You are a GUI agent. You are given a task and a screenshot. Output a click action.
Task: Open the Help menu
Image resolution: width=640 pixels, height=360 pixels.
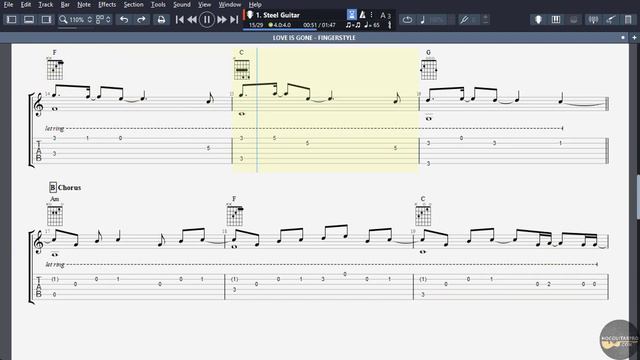[x=255, y=4]
